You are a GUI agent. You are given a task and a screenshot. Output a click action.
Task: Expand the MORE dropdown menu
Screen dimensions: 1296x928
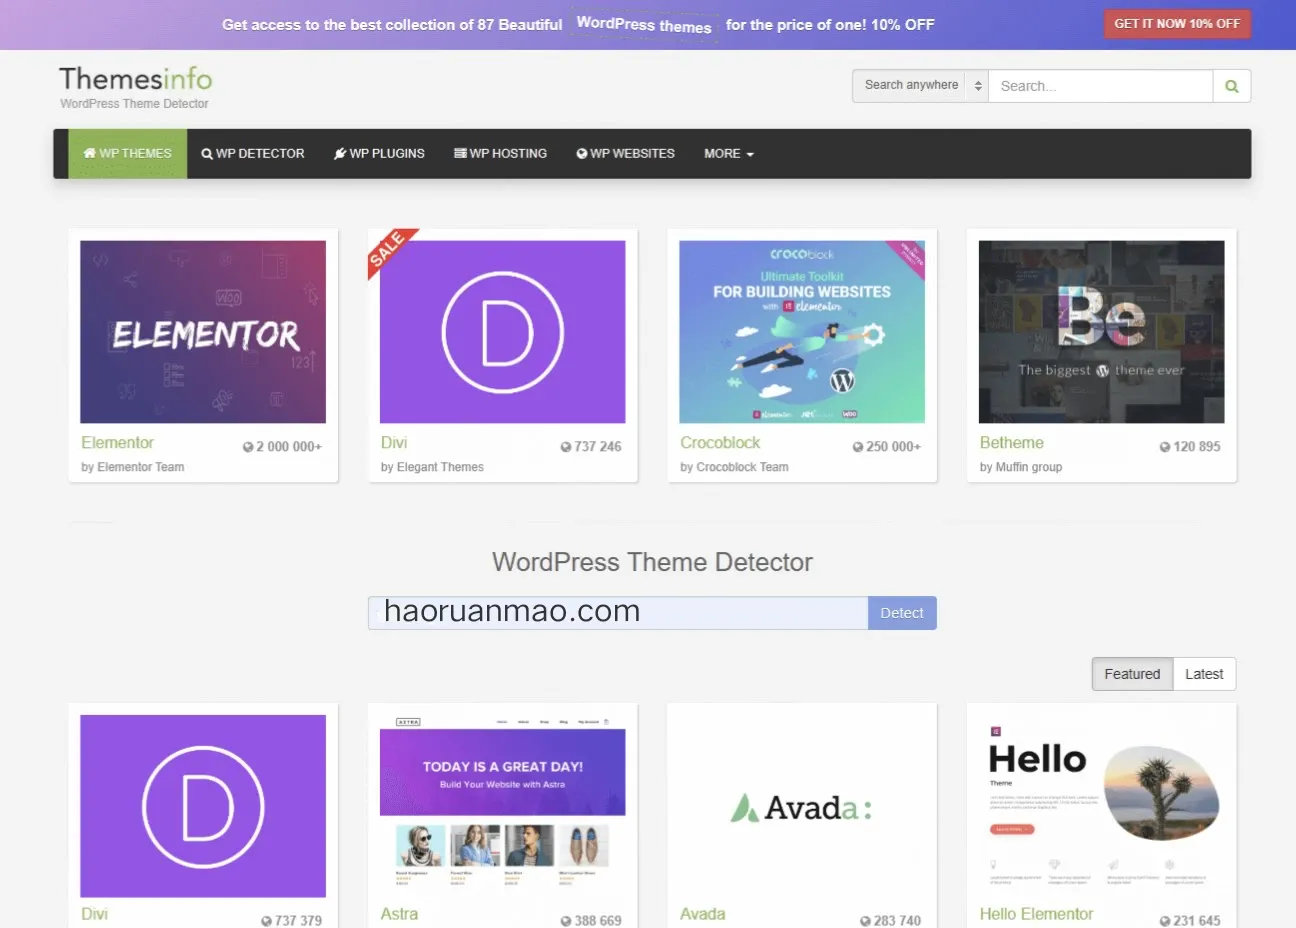pos(729,154)
